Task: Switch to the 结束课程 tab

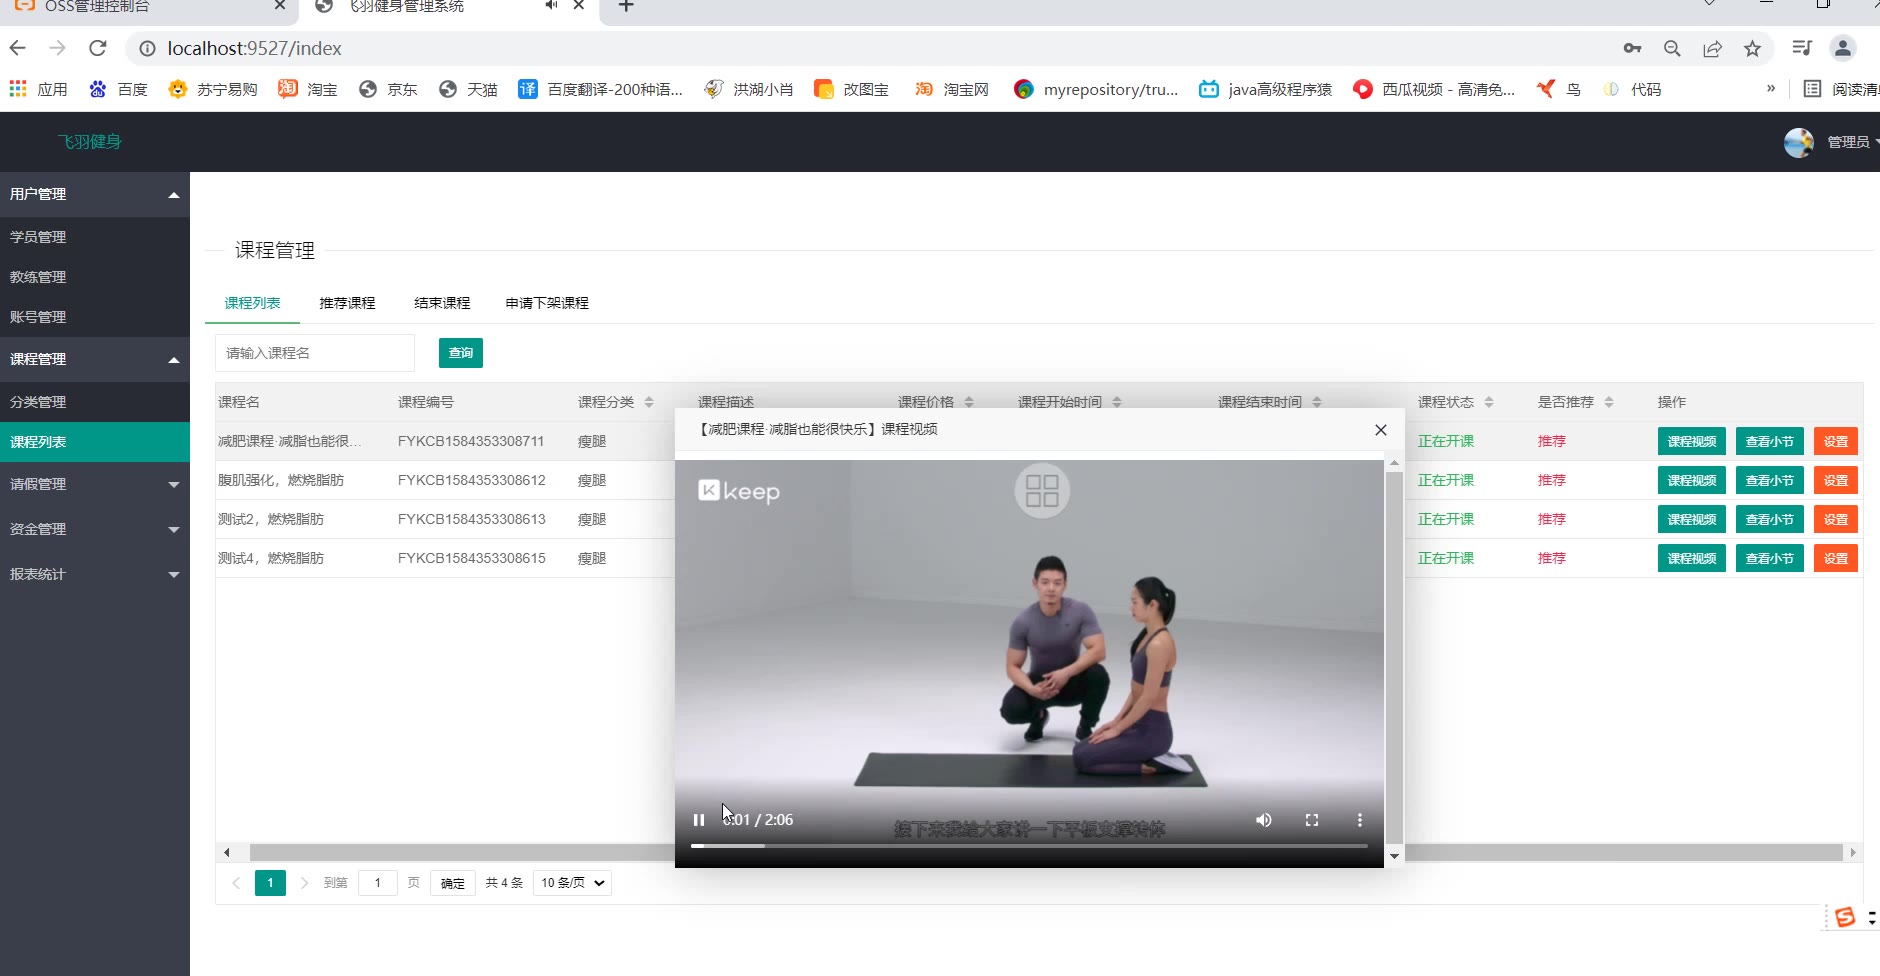Action: 442,303
